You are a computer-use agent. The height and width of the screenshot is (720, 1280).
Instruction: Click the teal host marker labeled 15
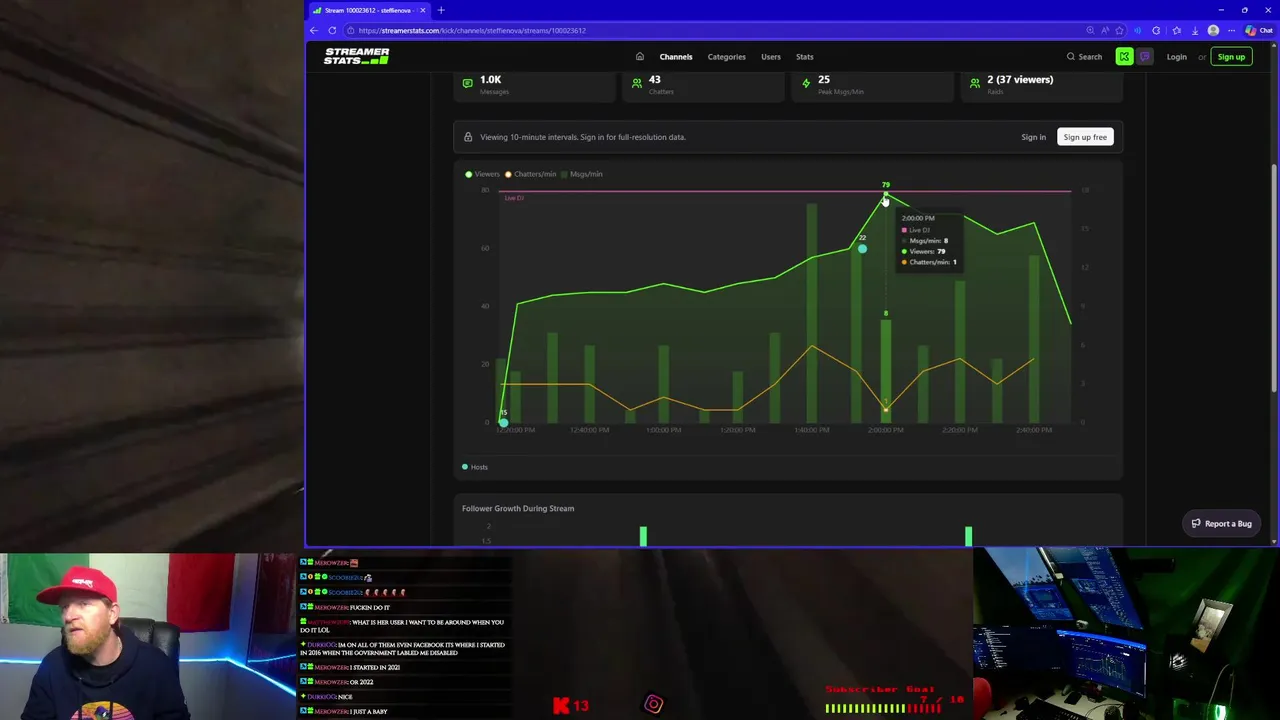click(x=503, y=422)
